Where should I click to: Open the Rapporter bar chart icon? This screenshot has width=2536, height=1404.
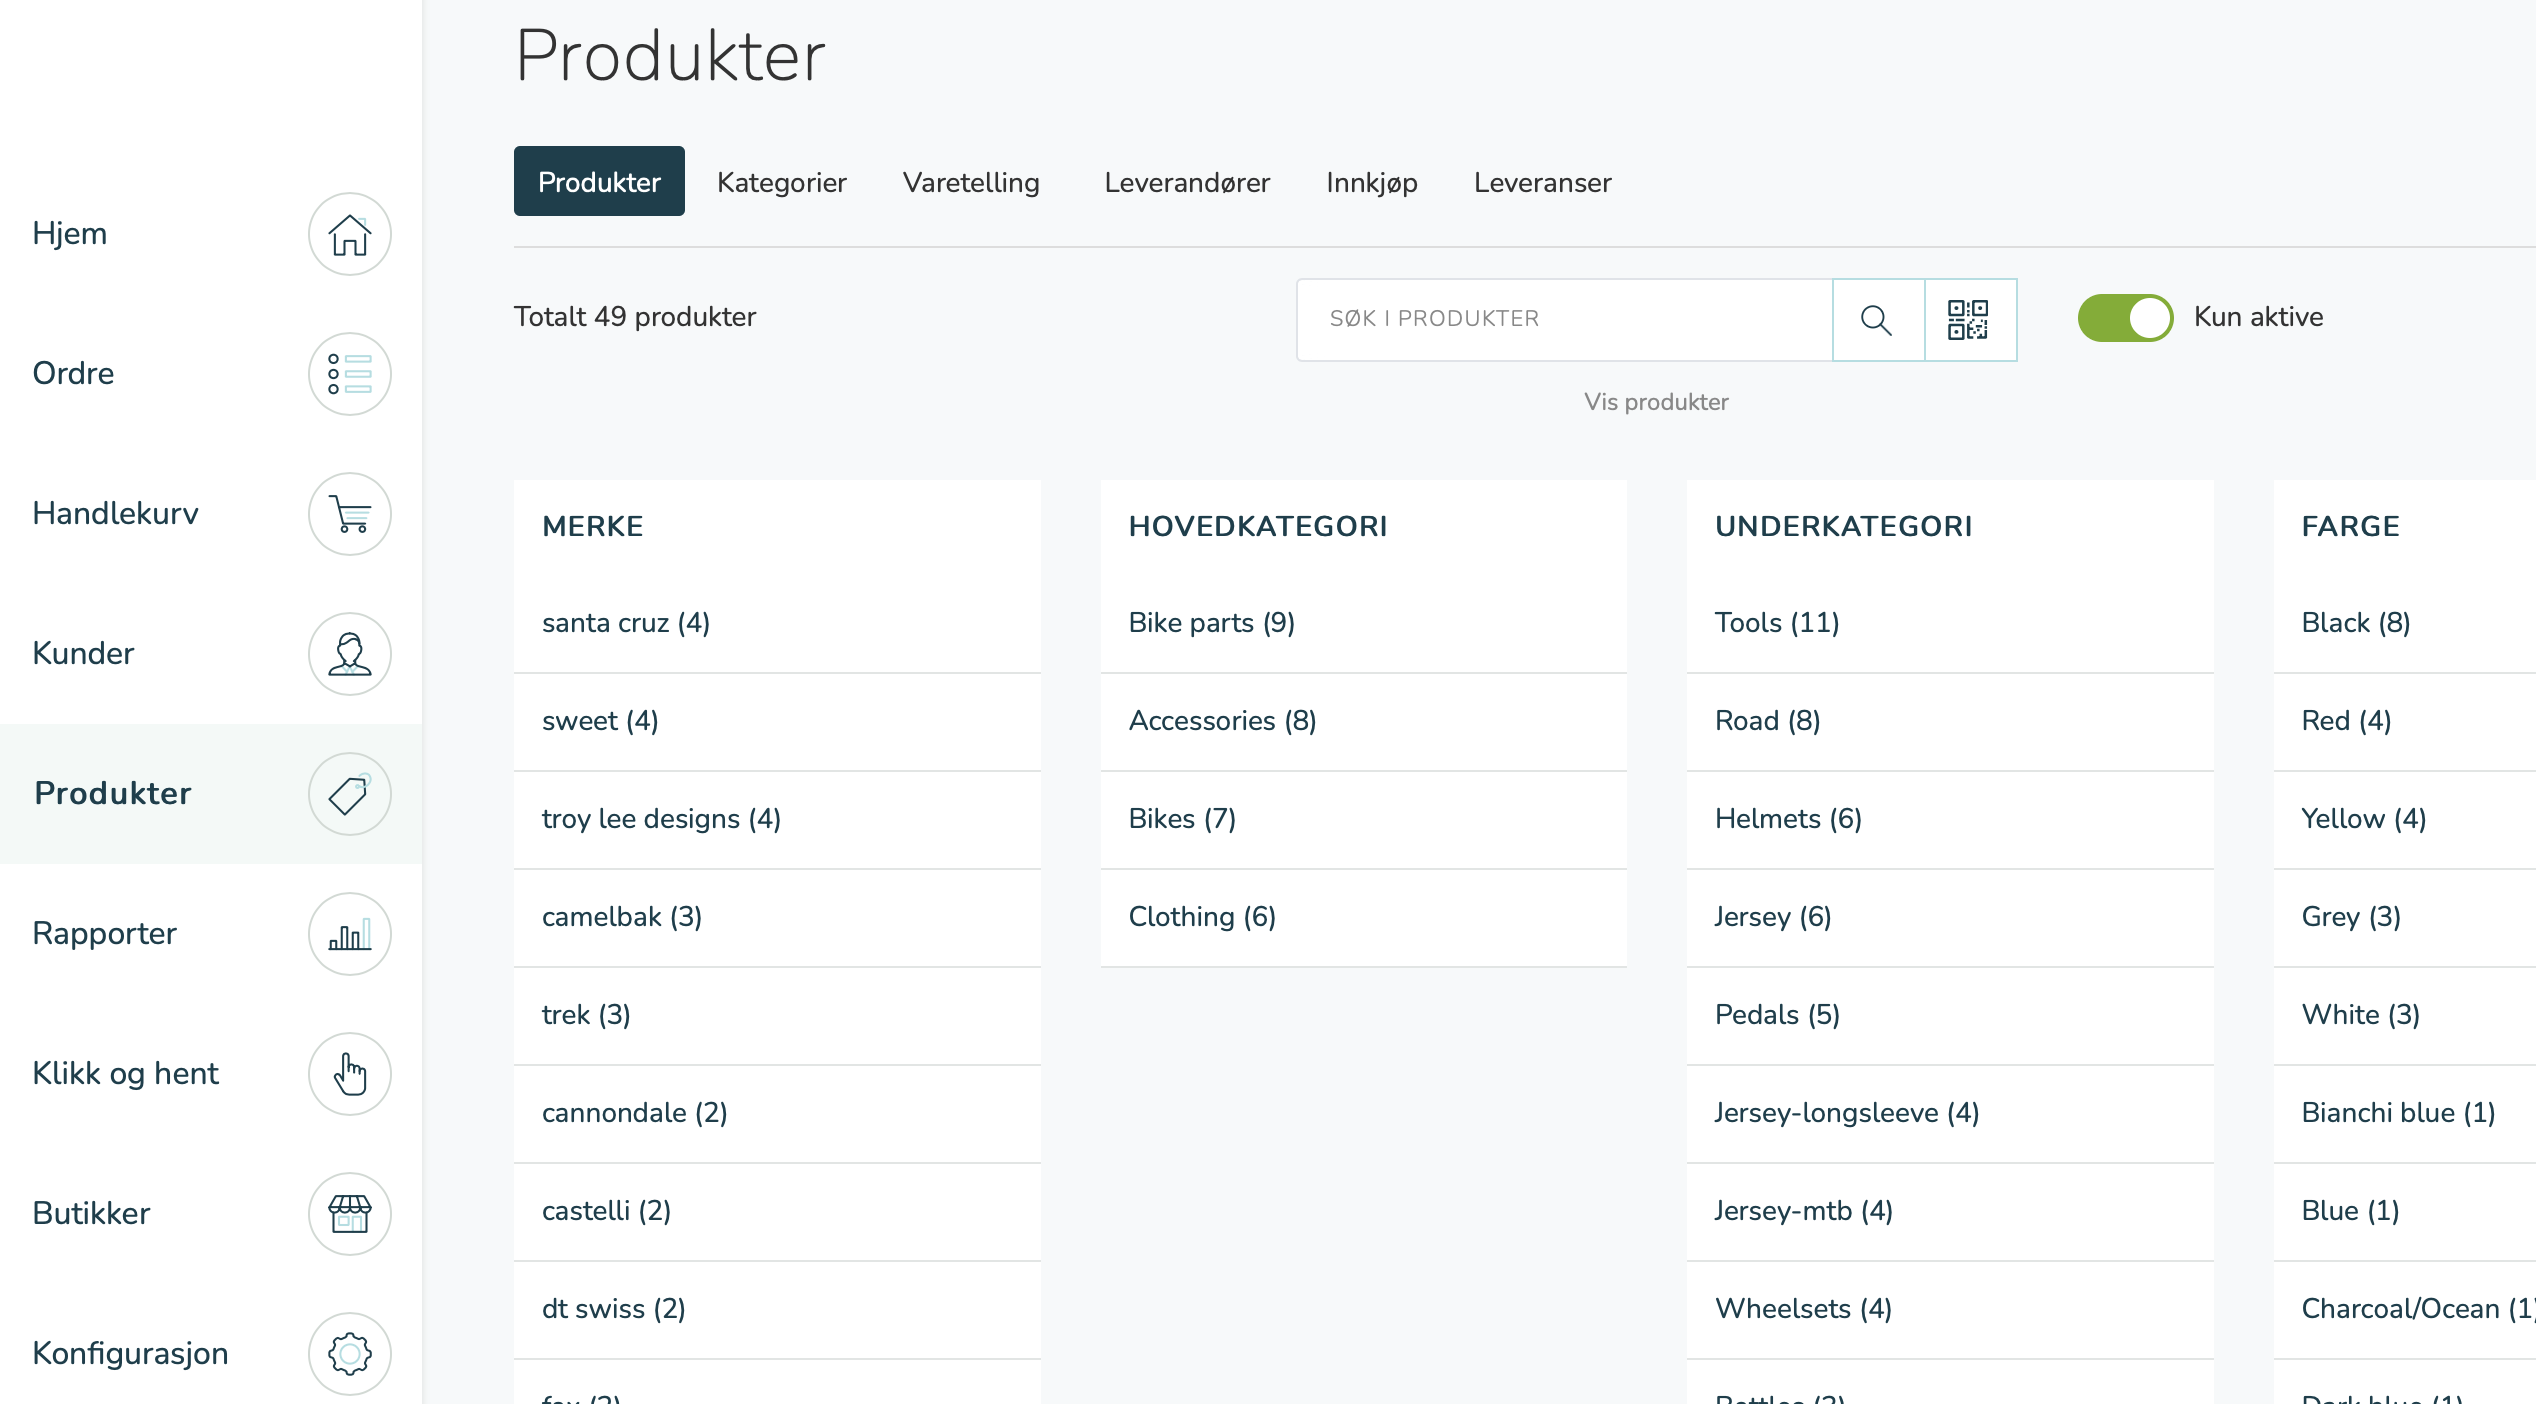pyautogui.click(x=349, y=934)
